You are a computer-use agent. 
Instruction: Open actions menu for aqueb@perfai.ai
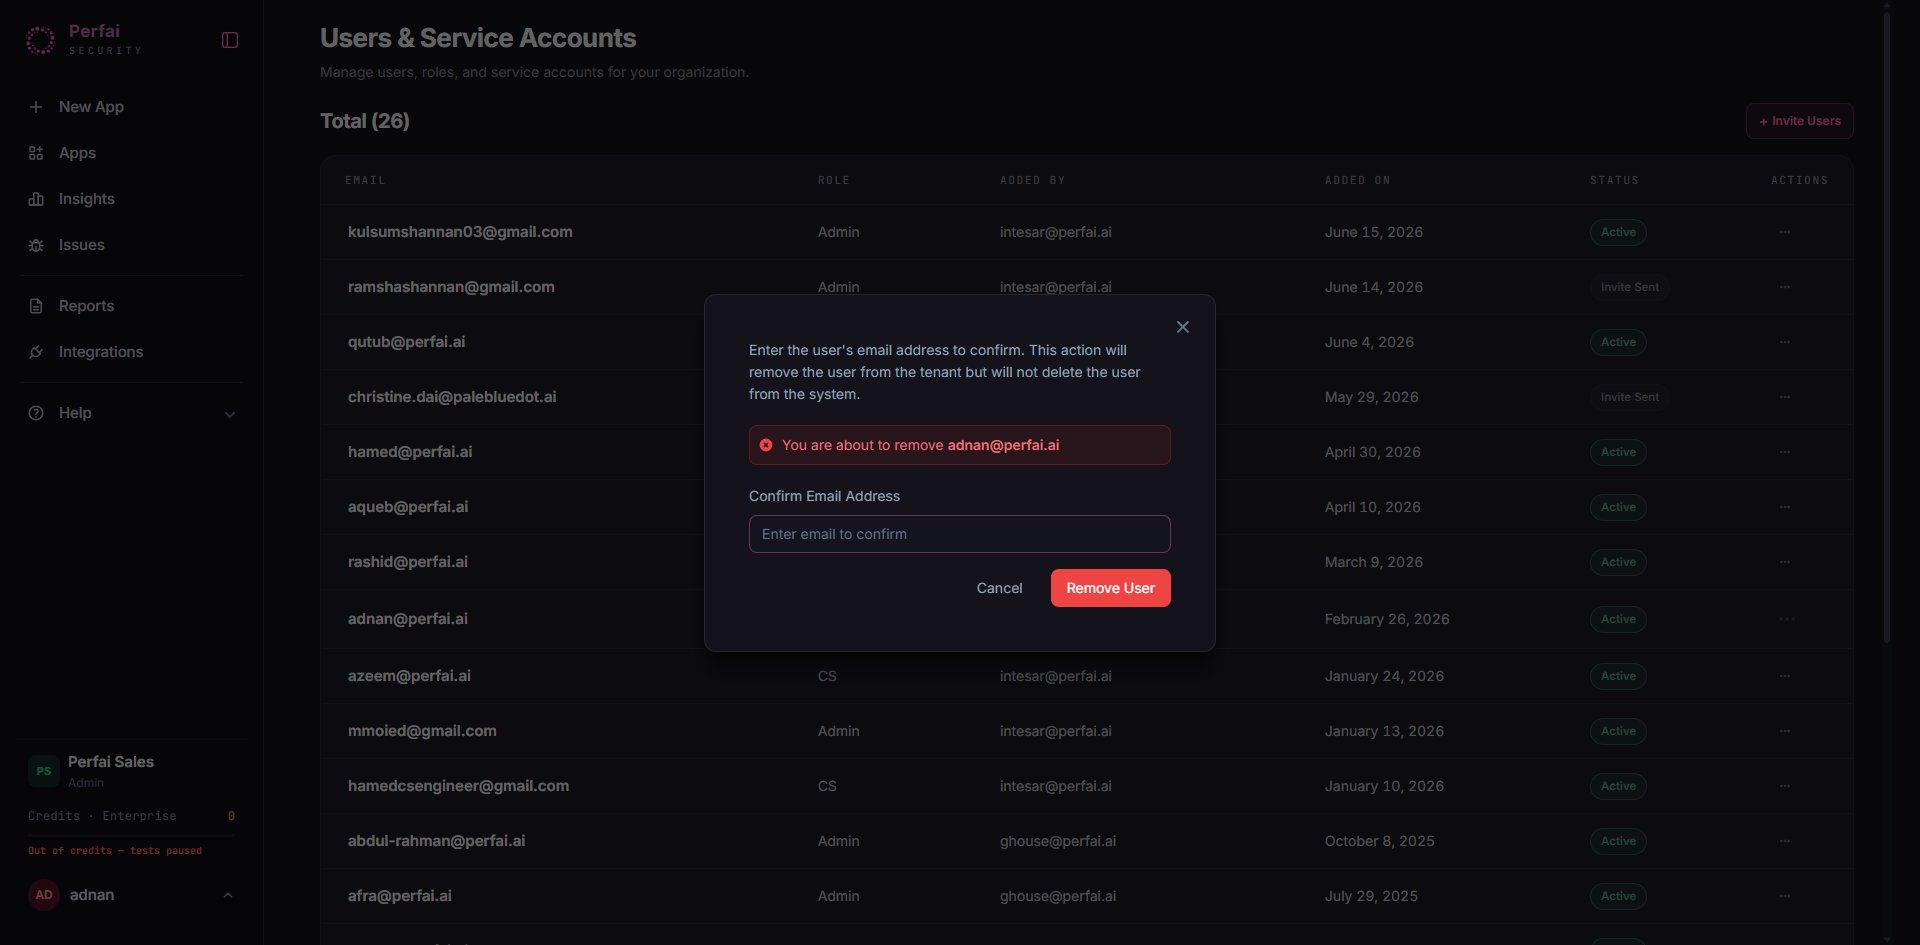1784,507
